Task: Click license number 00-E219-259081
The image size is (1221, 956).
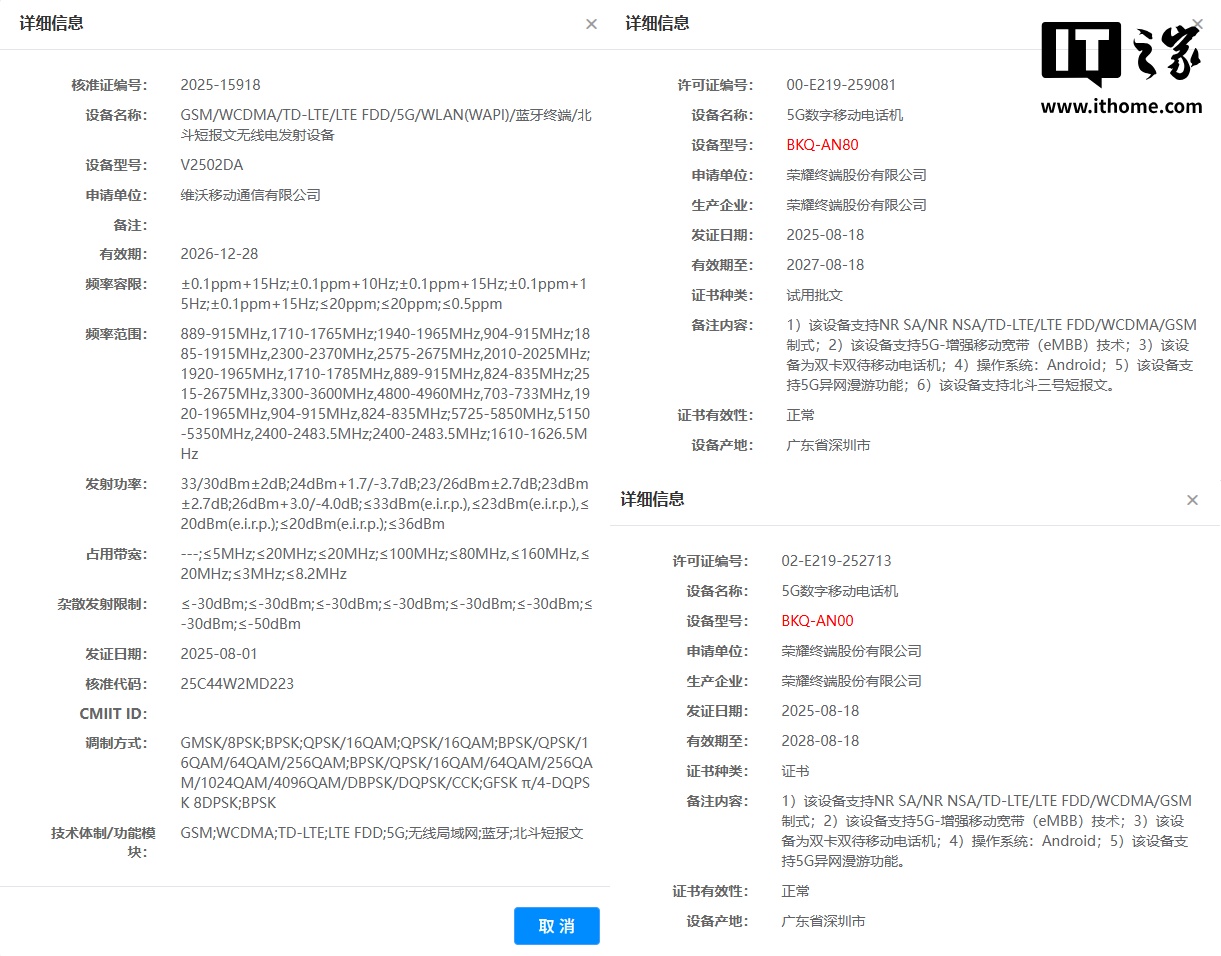Action: [841, 85]
